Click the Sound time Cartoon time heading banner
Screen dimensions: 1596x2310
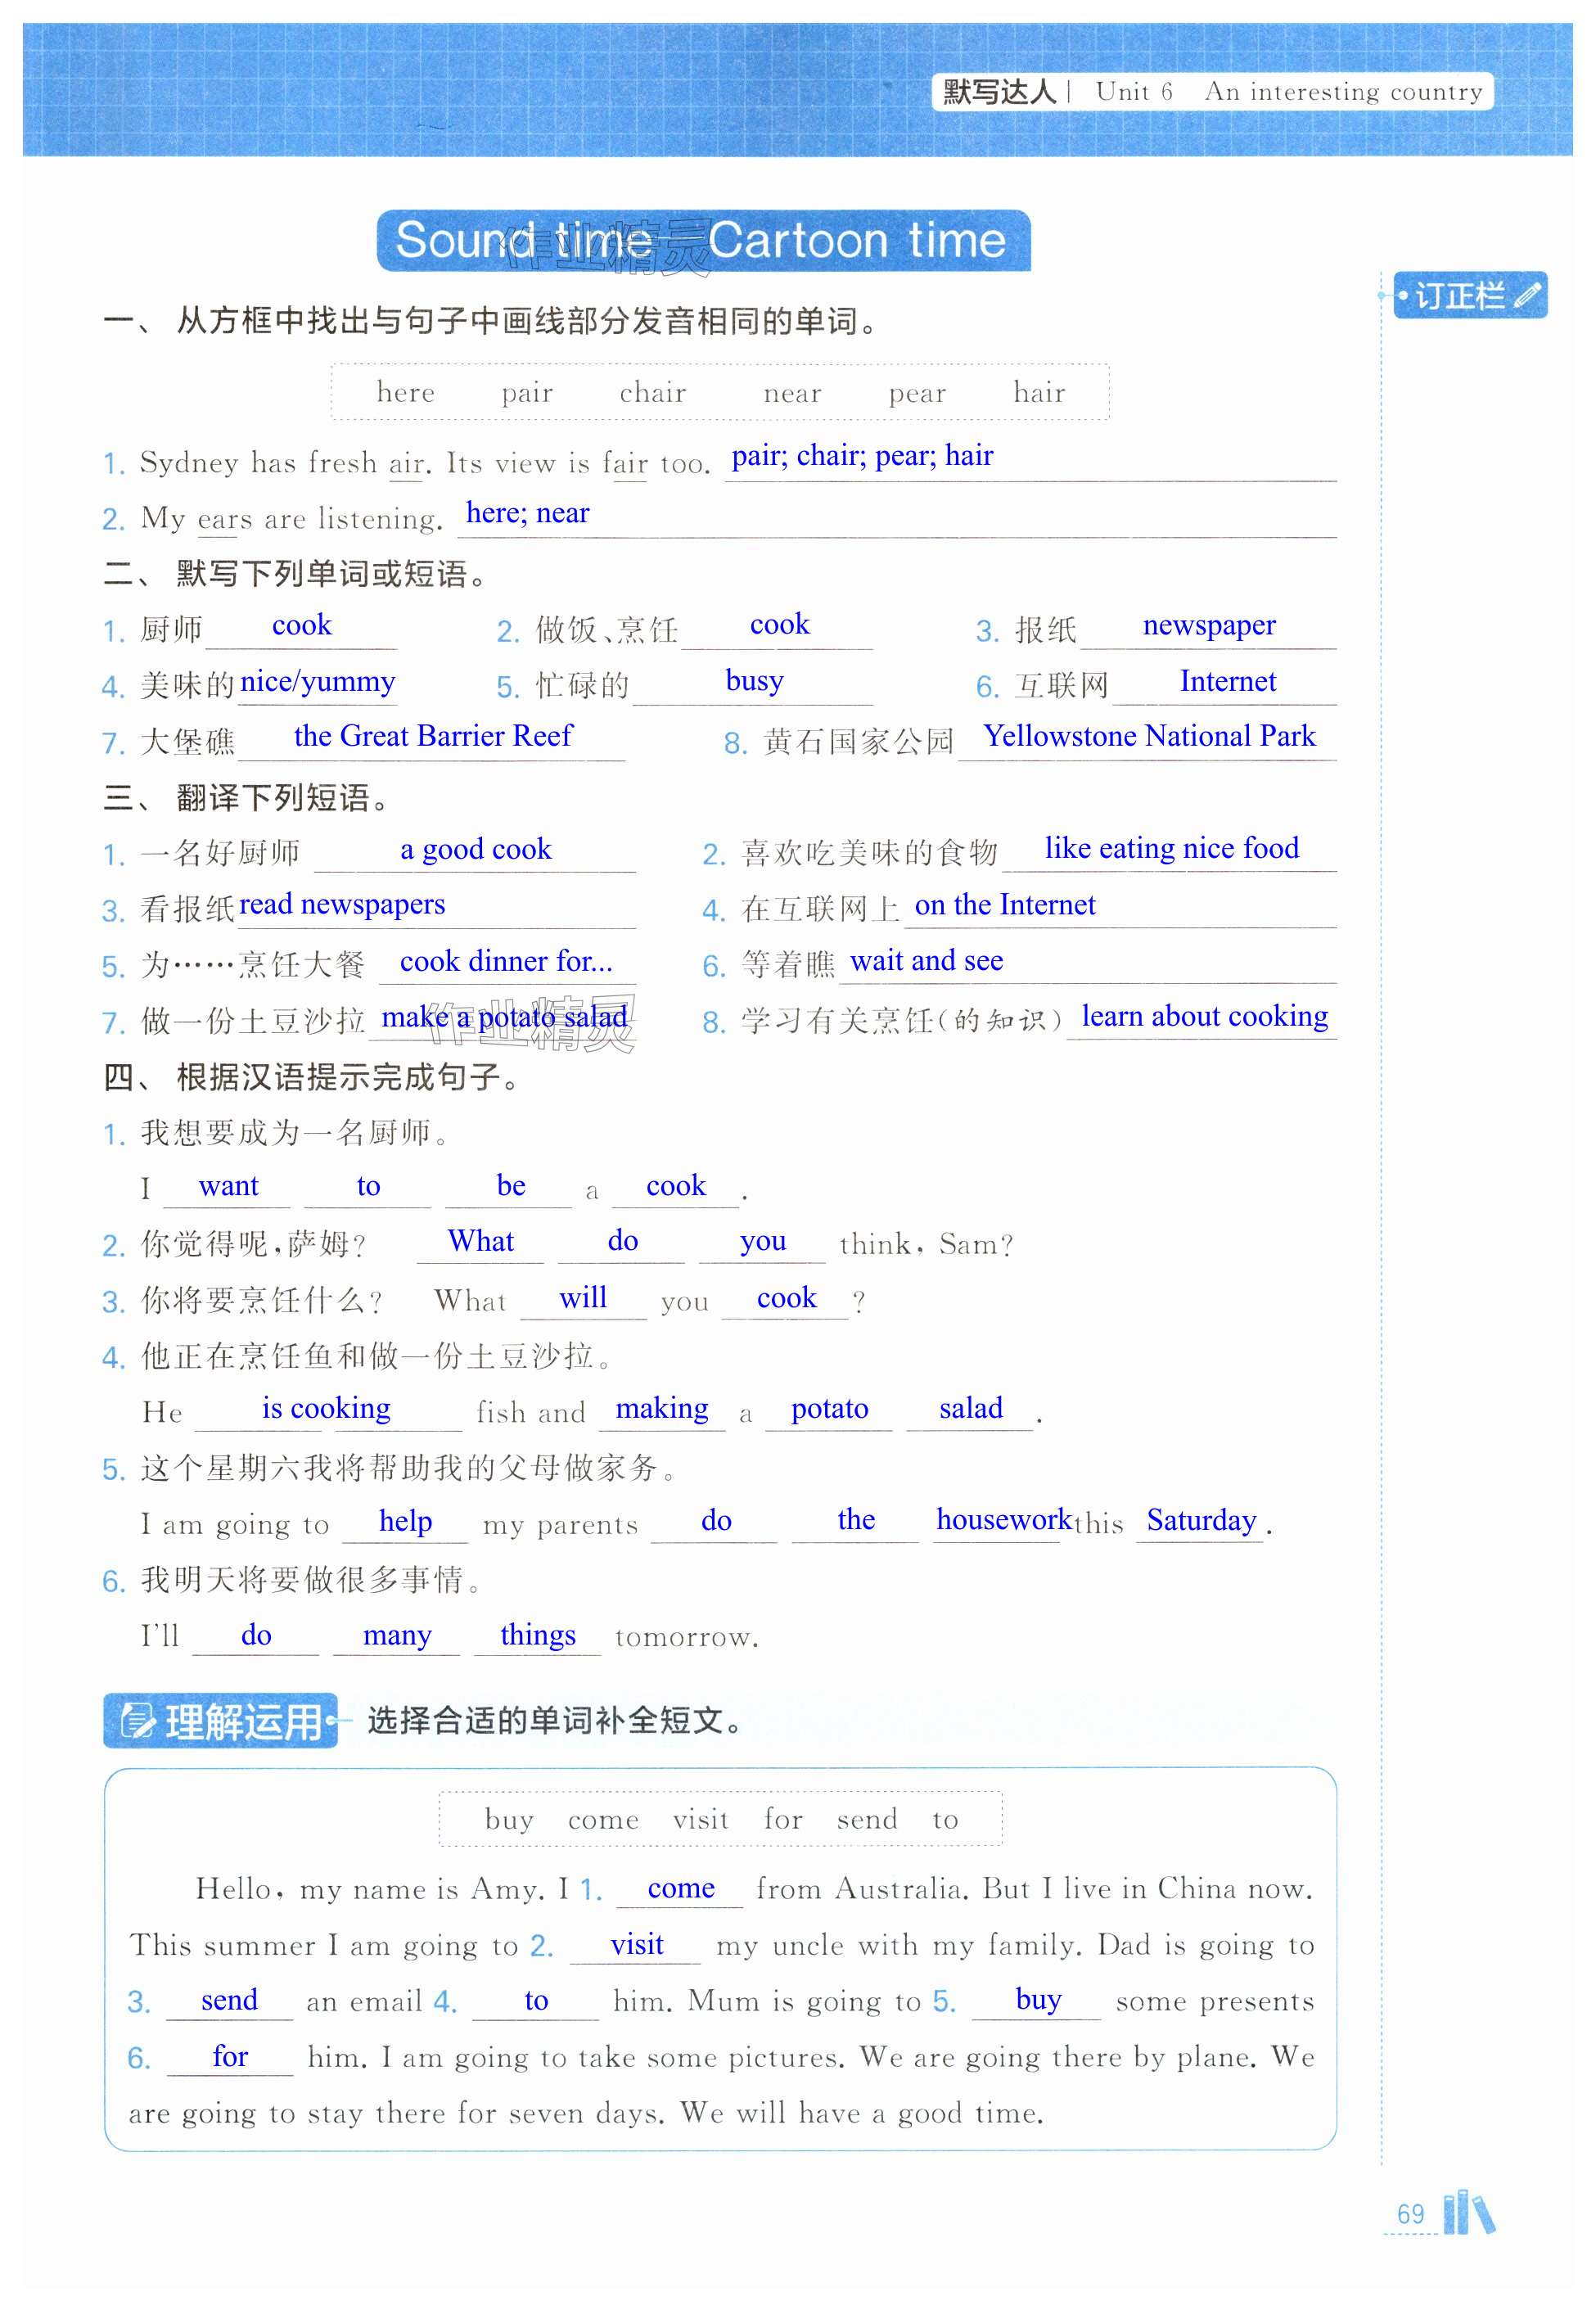tap(702, 241)
